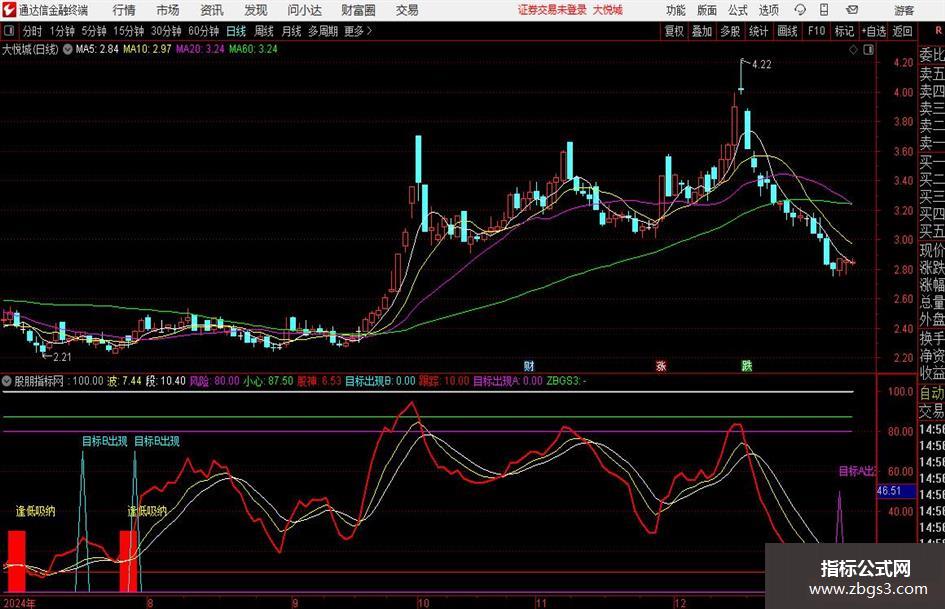
Task: Click the 涨 marker on the chart
Action: [661, 365]
